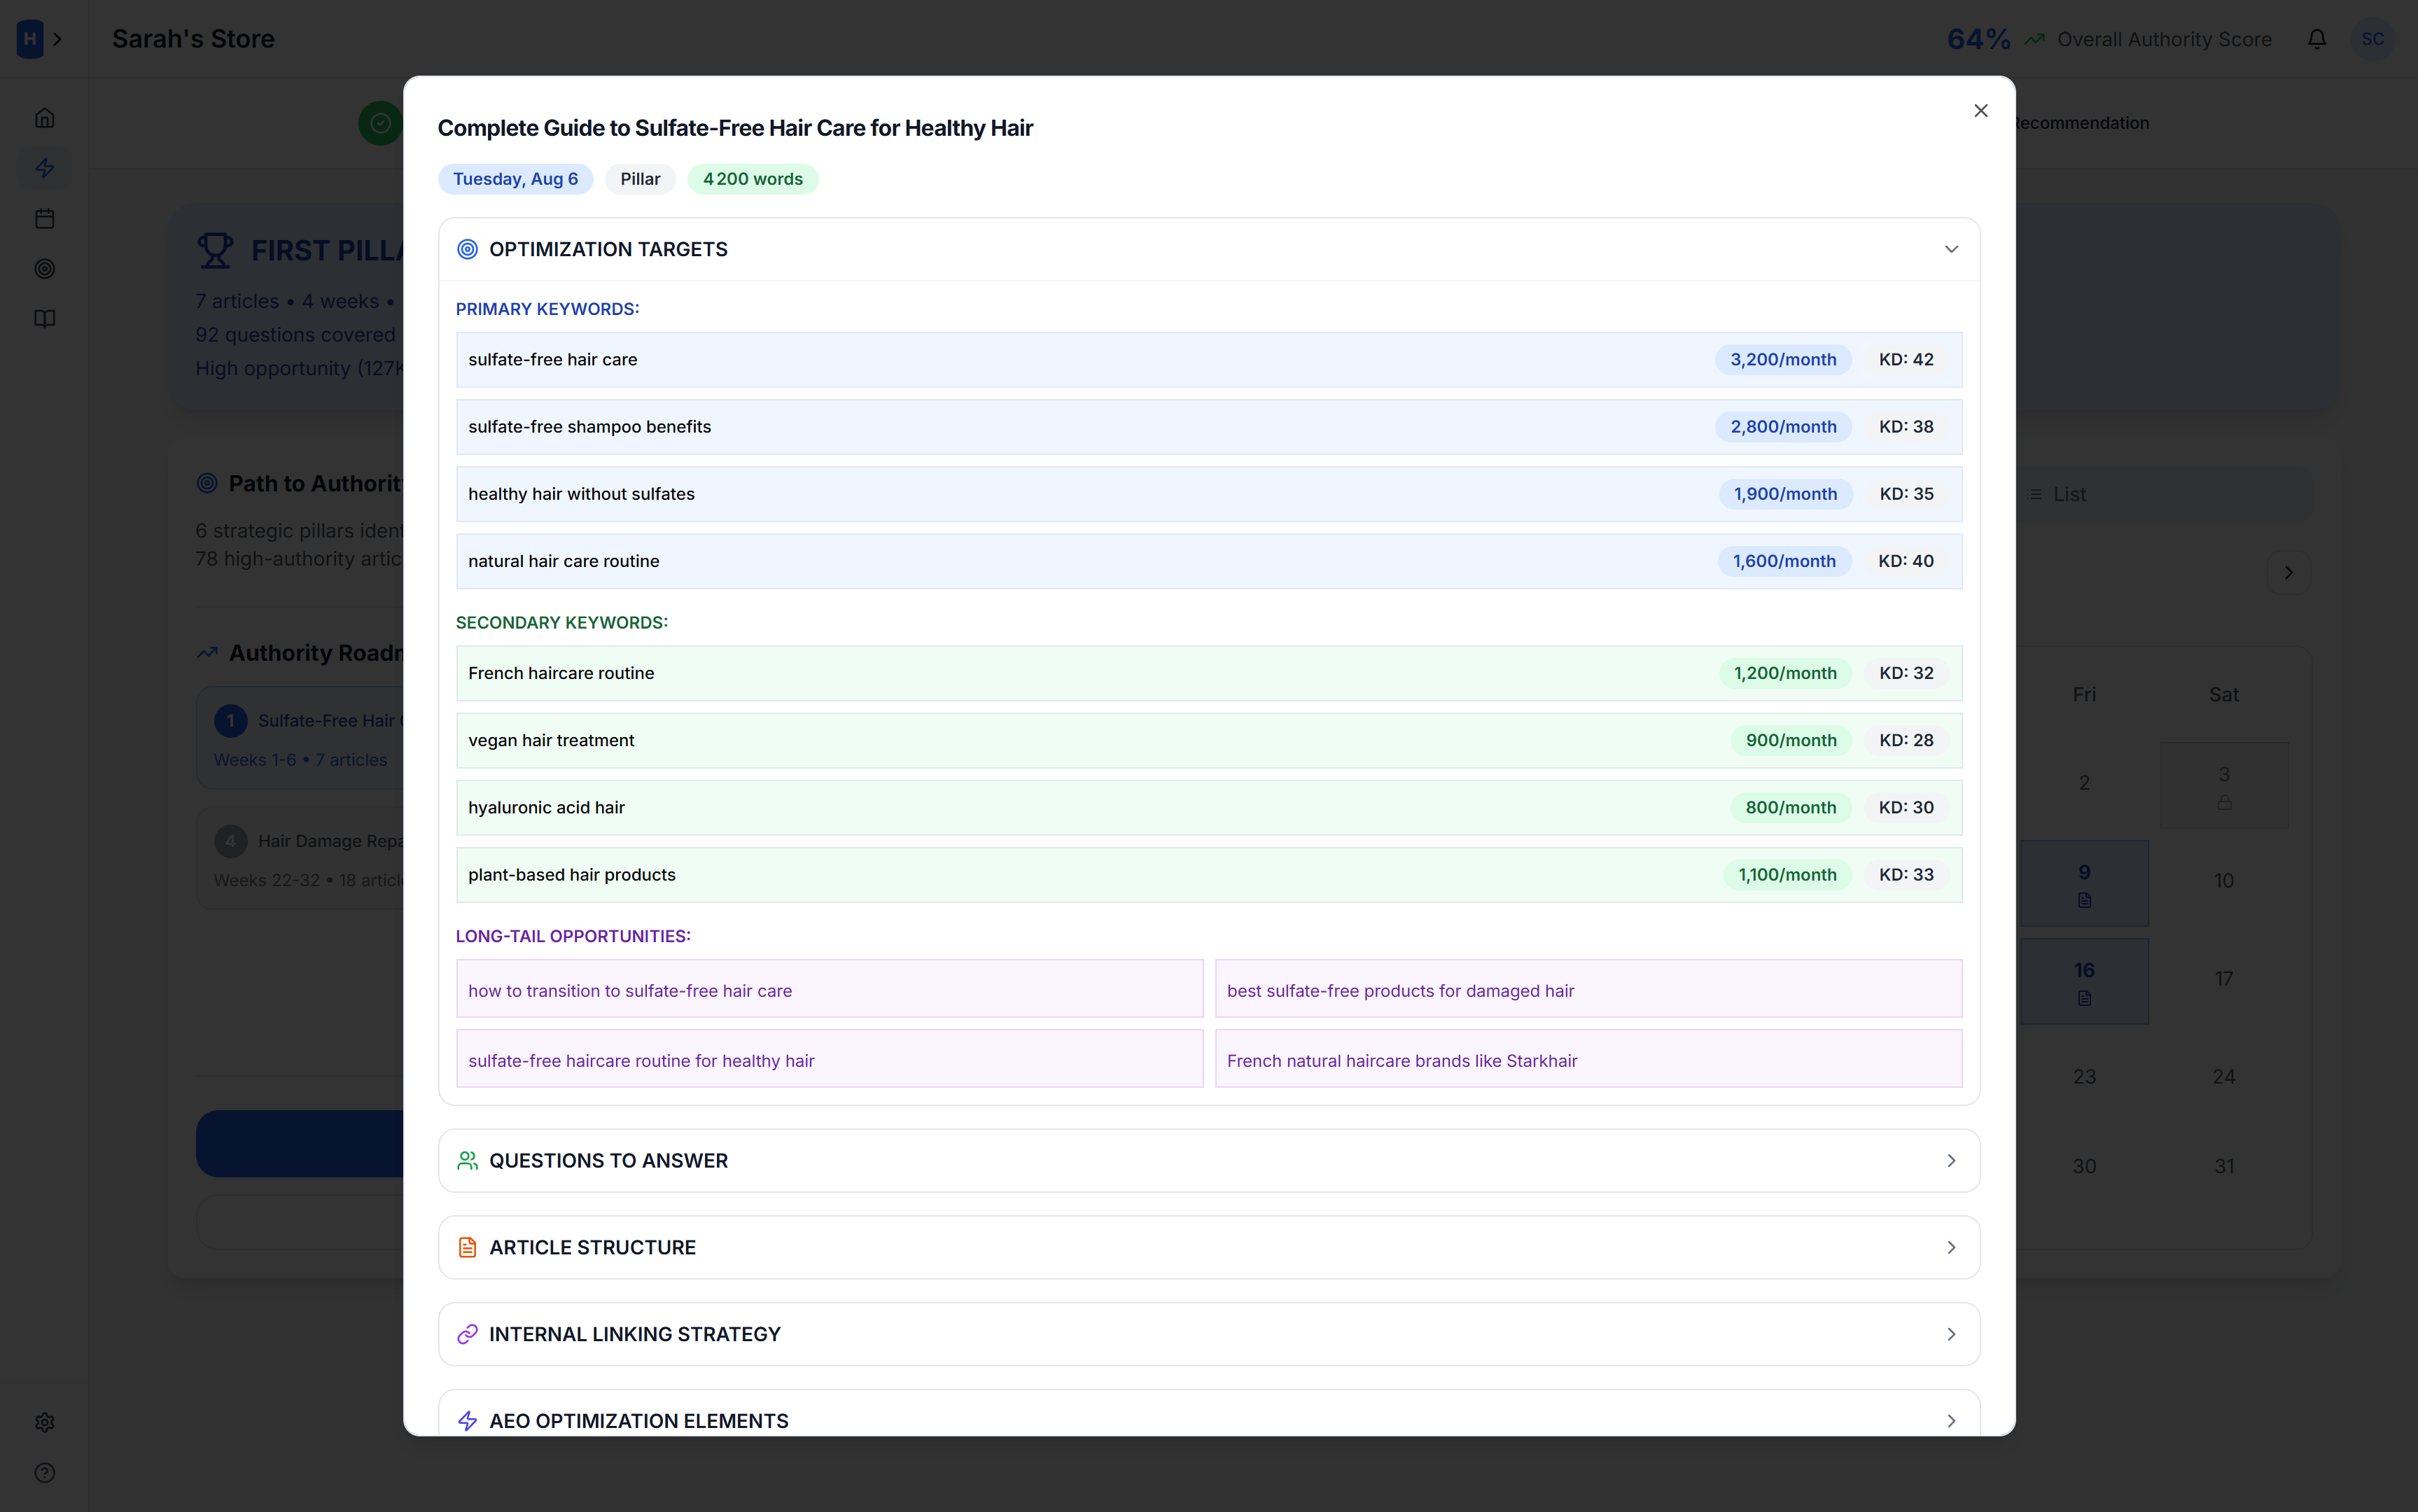Click the H app logo

tap(30, 39)
